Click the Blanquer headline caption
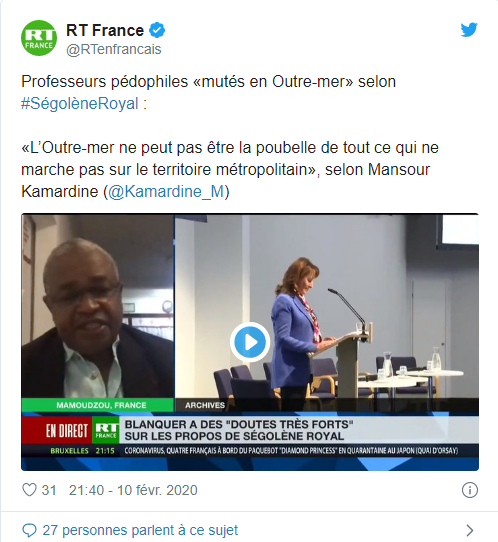 [239, 430]
